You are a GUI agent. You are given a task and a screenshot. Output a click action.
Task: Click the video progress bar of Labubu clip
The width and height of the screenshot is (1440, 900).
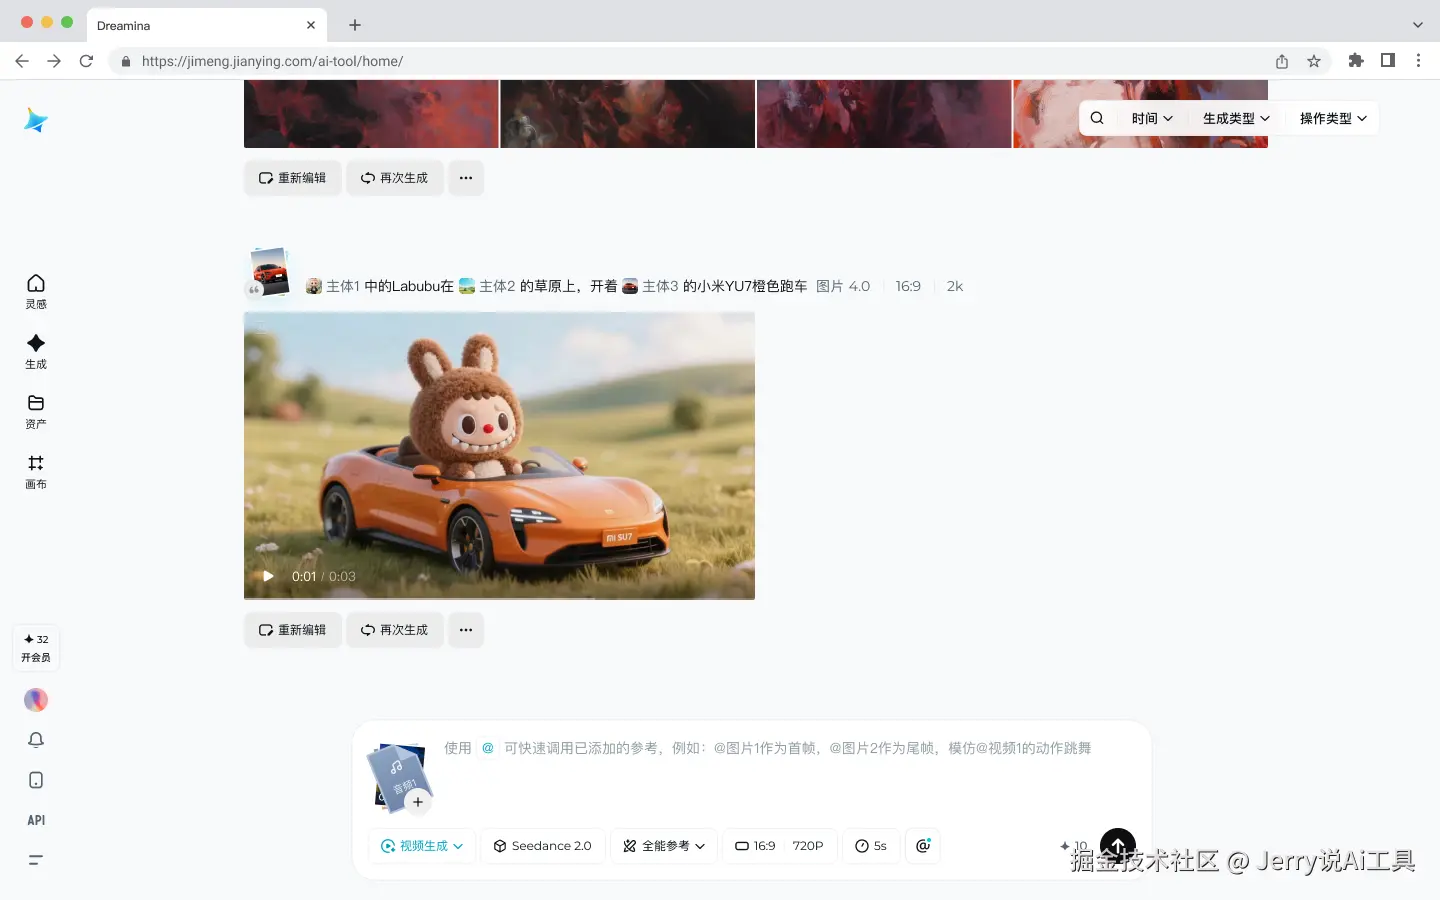coord(499,597)
